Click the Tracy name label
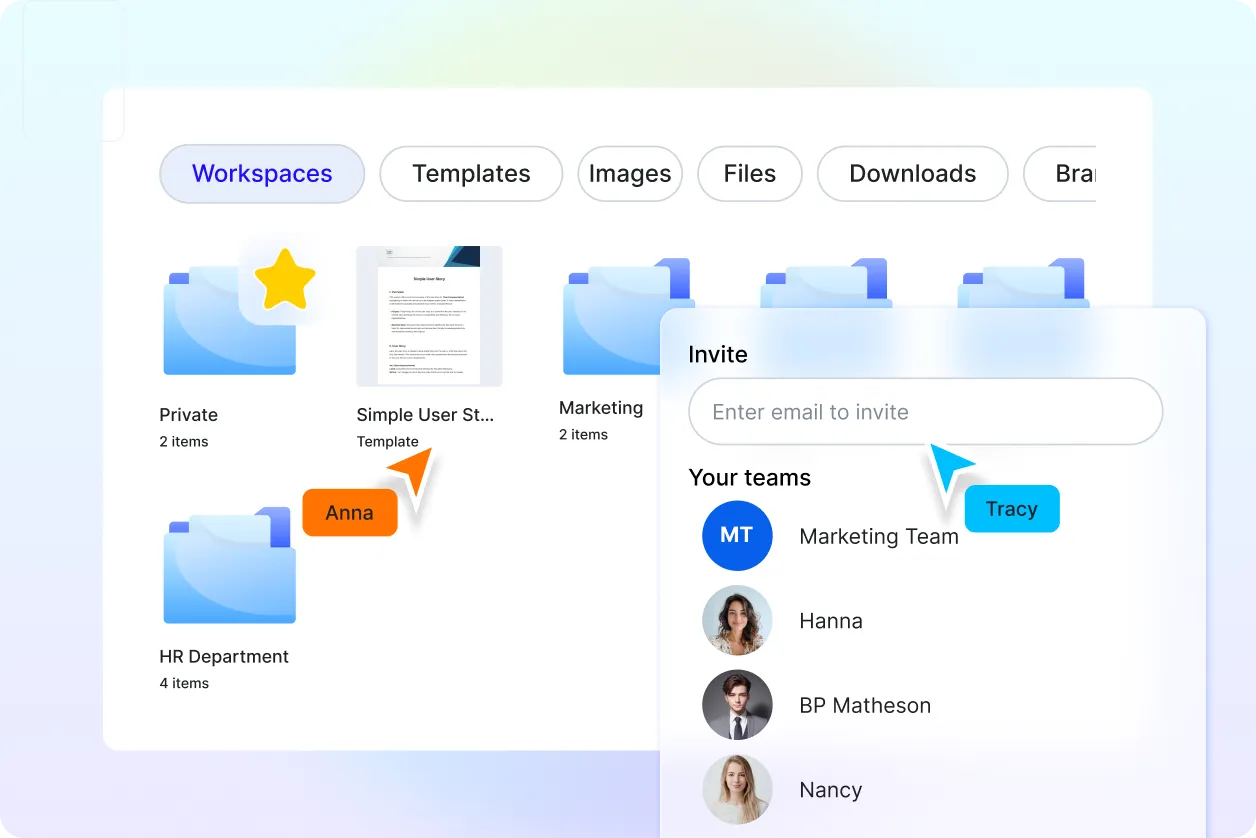Viewport: 1256px width, 838px height. (x=1011, y=509)
